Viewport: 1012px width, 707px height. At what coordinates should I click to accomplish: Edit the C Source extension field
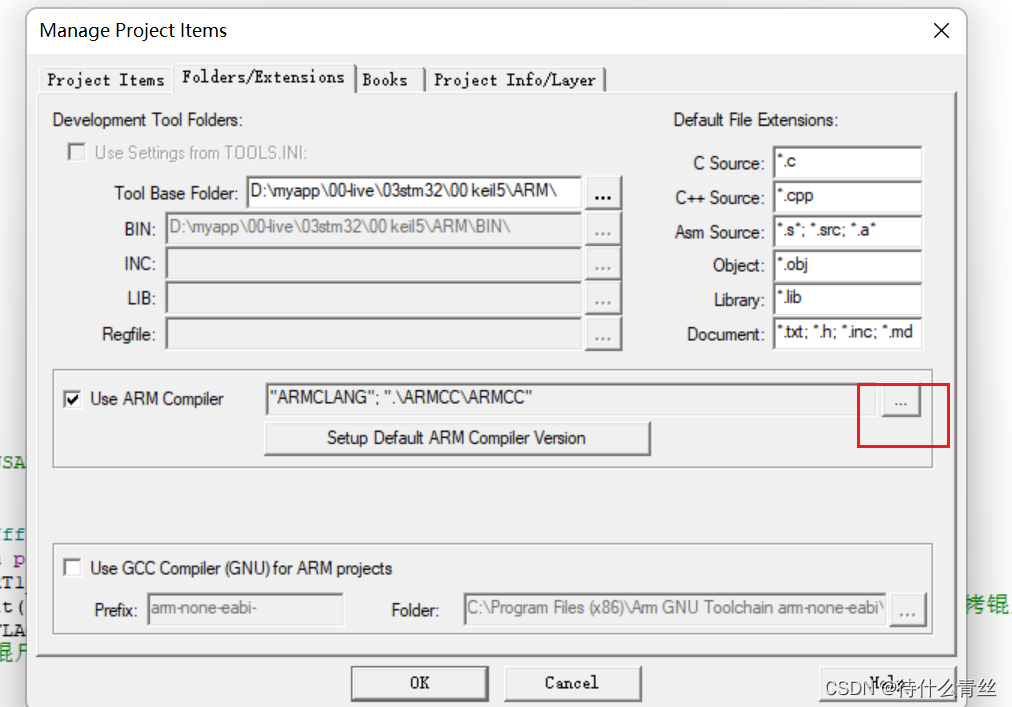(x=847, y=162)
